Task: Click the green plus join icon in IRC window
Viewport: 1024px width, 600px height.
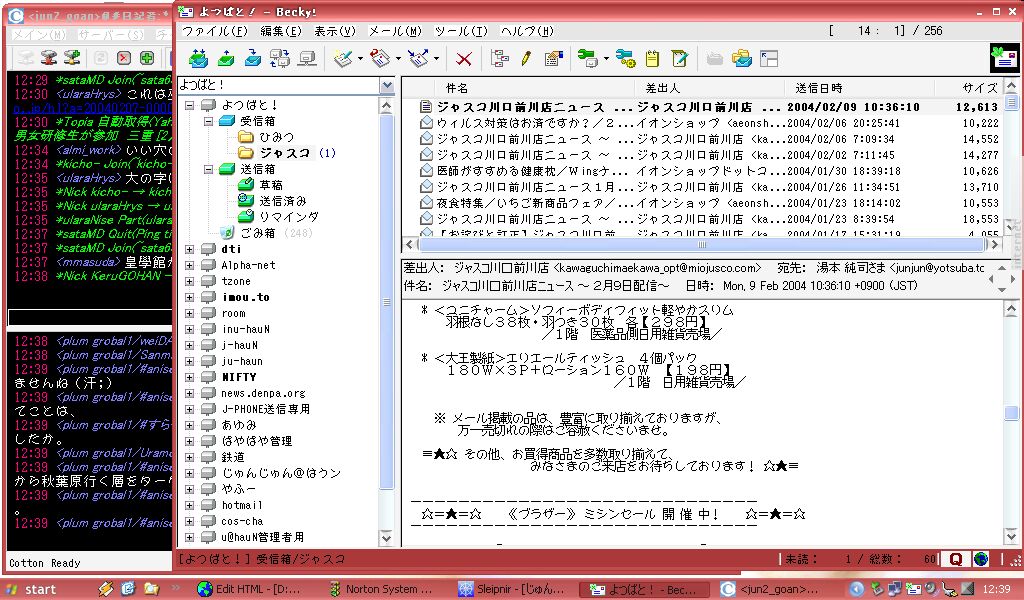Action: pos(147,57)
